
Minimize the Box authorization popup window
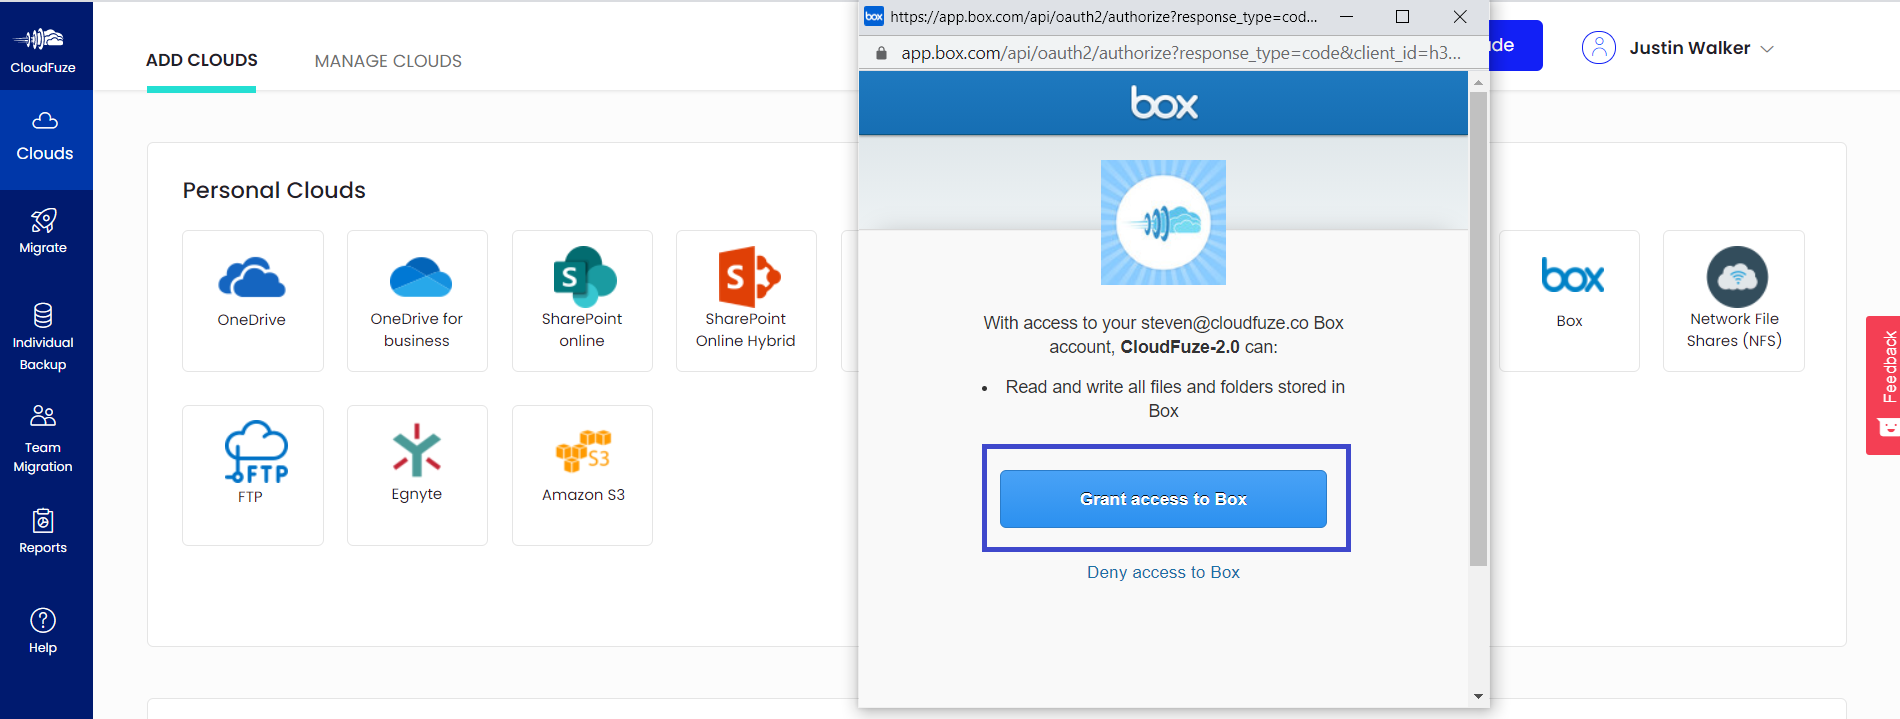click(1347, 16)
